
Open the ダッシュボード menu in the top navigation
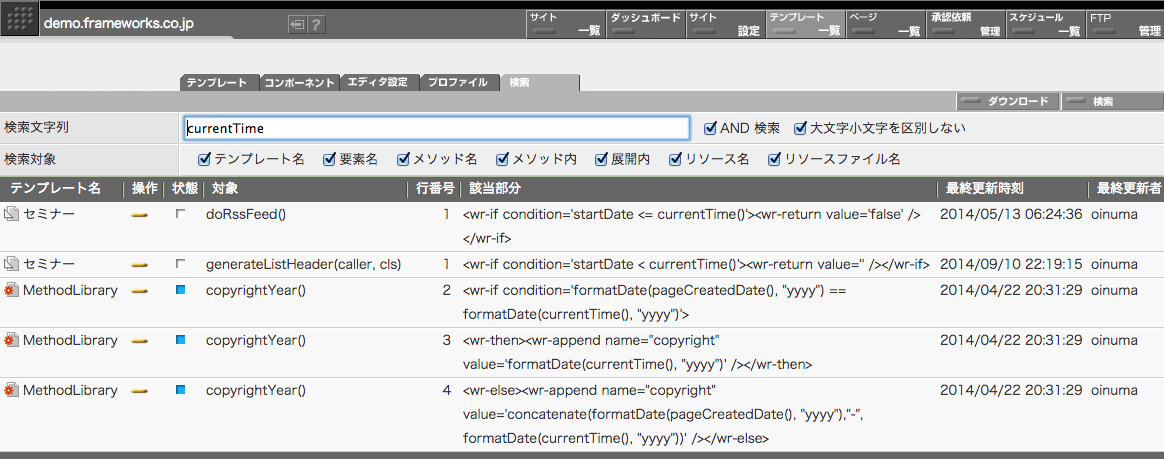[x=644, y=24]
